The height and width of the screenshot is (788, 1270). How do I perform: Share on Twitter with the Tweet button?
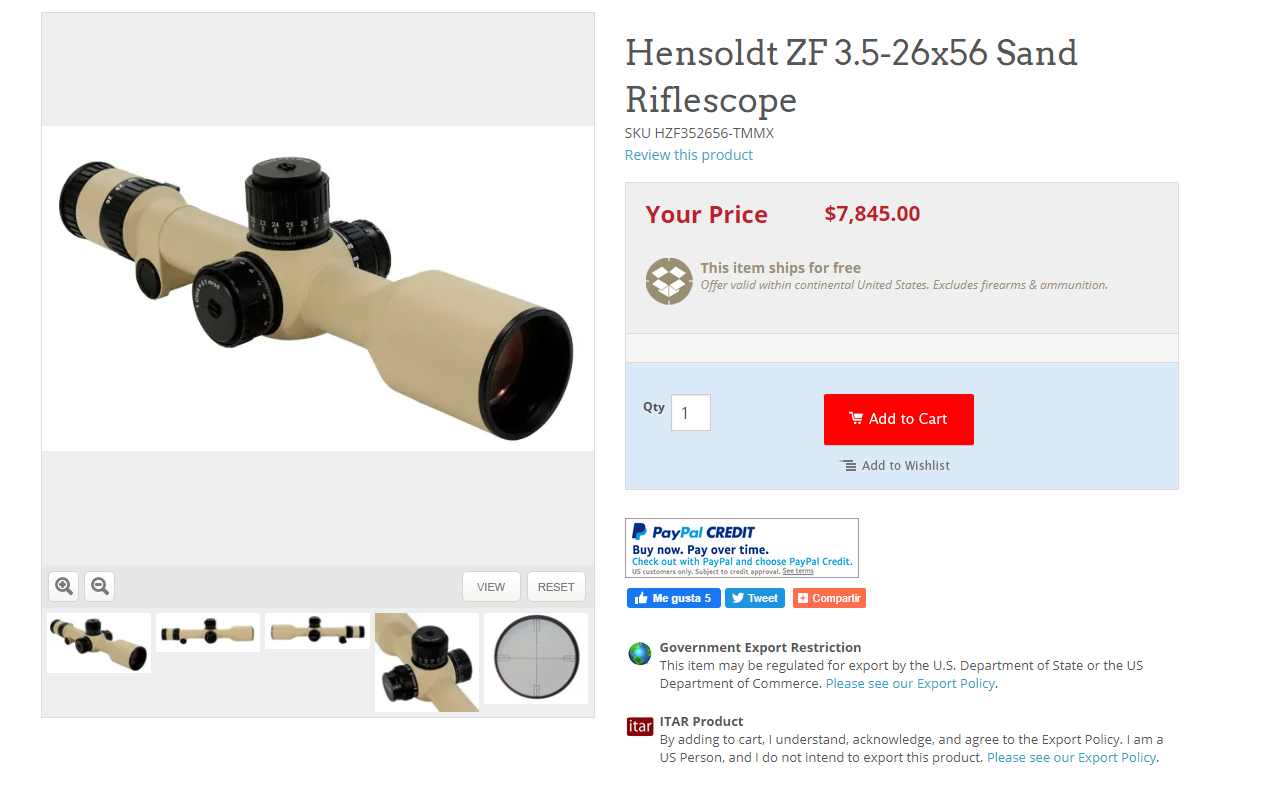click(x=755, y=598)
